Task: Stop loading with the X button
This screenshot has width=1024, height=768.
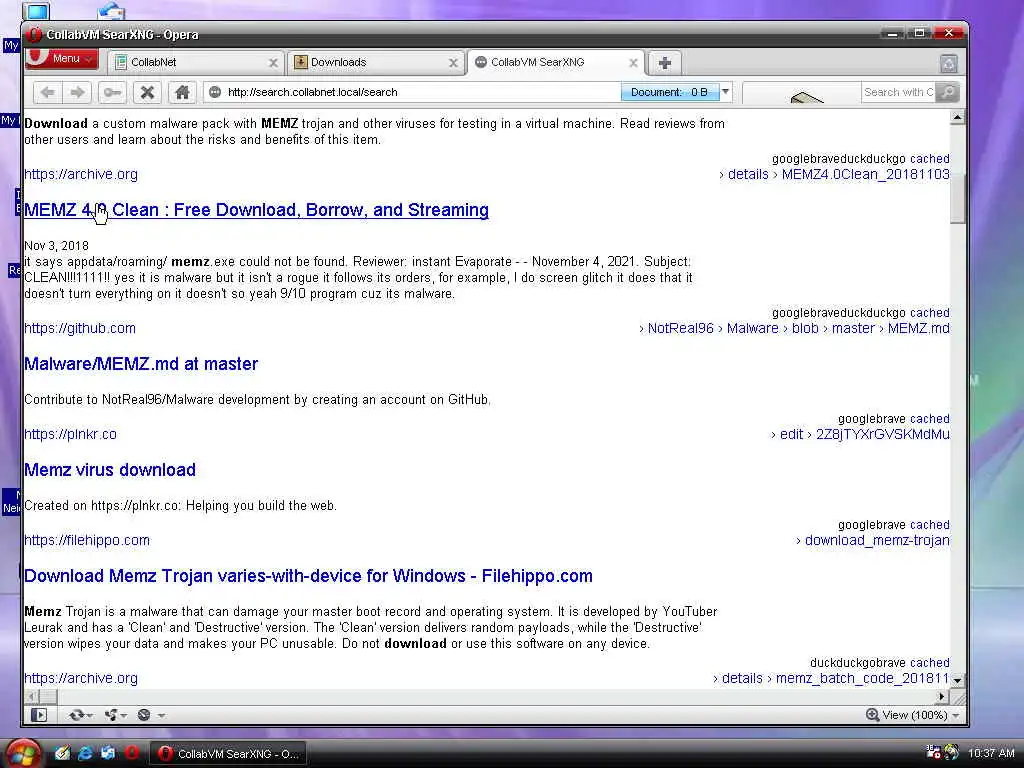Action: 147,92
